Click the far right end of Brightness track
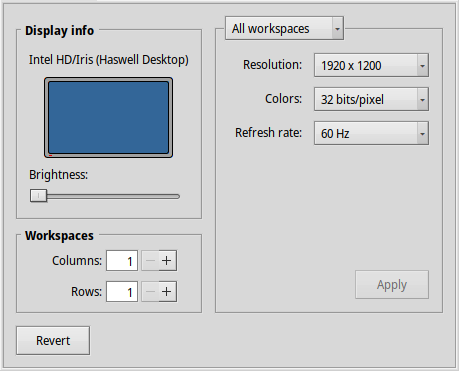The image size is (459, 371). click(x=178, y=196)
